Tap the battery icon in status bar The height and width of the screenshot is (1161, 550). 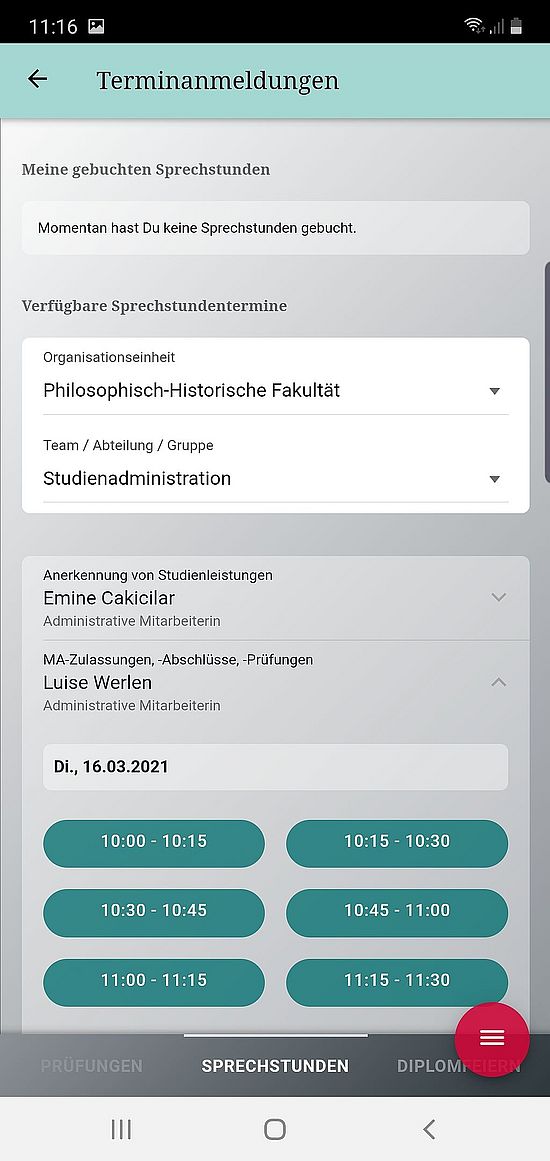tap(516, 26)
